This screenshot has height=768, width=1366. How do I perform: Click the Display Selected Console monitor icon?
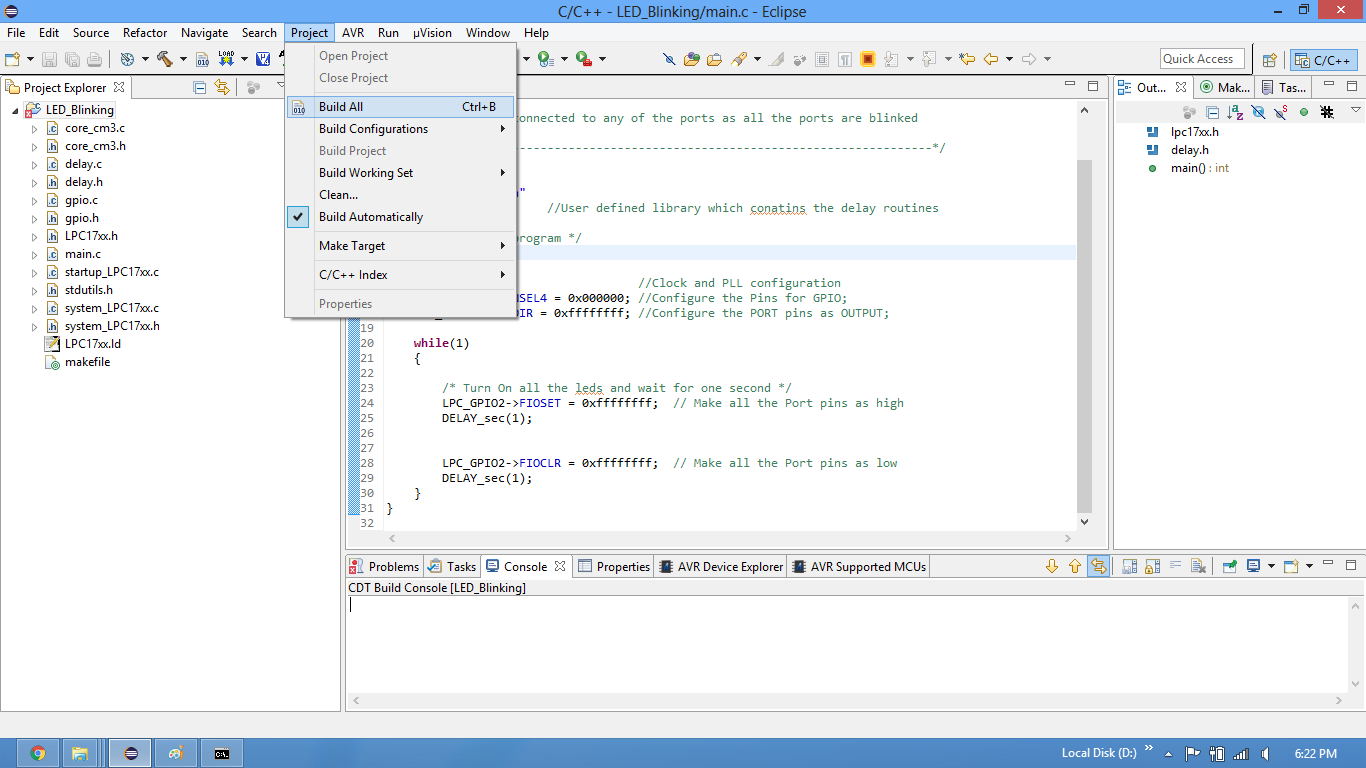point(1253,566)
